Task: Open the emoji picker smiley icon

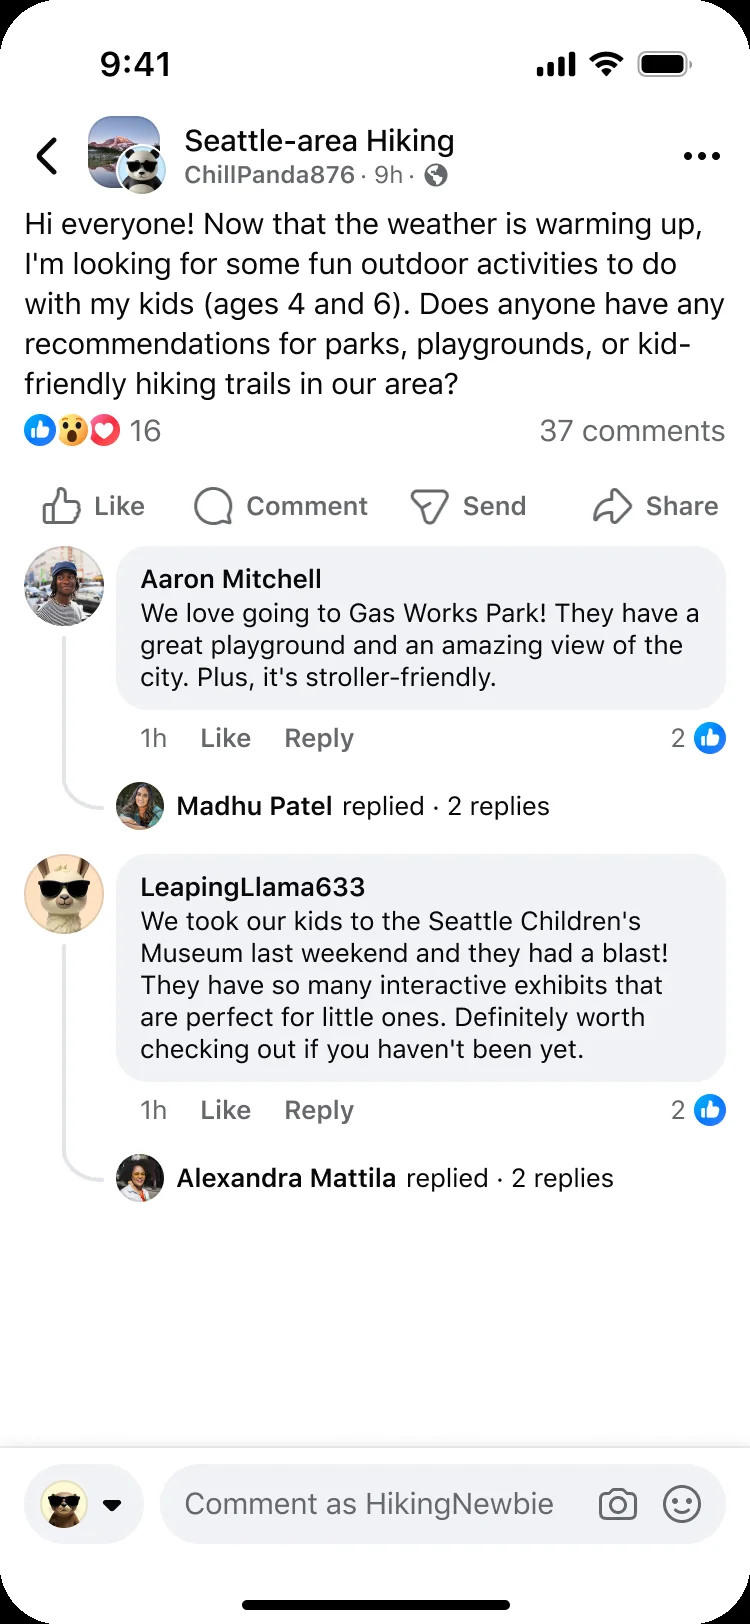Action: pyautogui.click(x=682, y=1504)
